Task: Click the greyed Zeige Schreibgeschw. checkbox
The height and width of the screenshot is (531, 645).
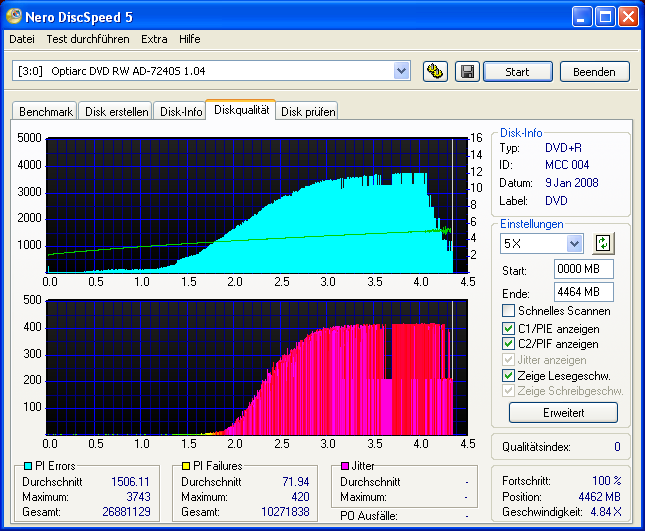Action: pyautogui.click(x=508, y=390)
